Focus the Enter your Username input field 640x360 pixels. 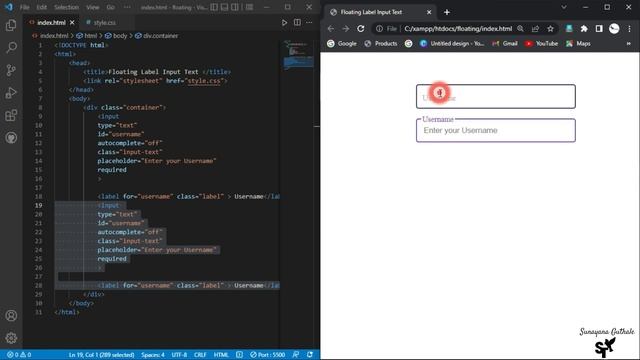coord(496,130)
